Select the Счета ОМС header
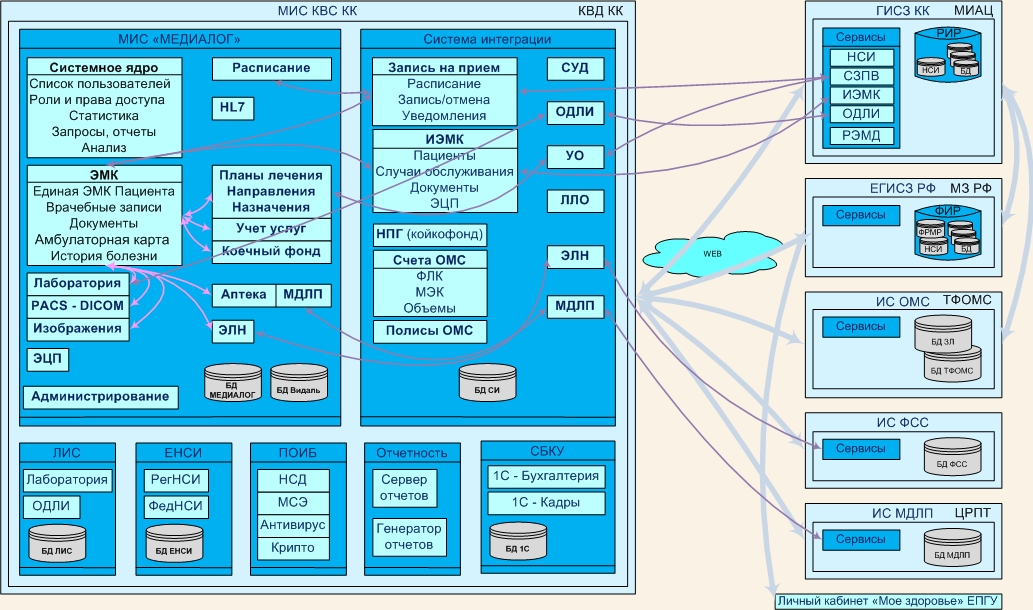The image size is (1033, 610). pos(430,260)
